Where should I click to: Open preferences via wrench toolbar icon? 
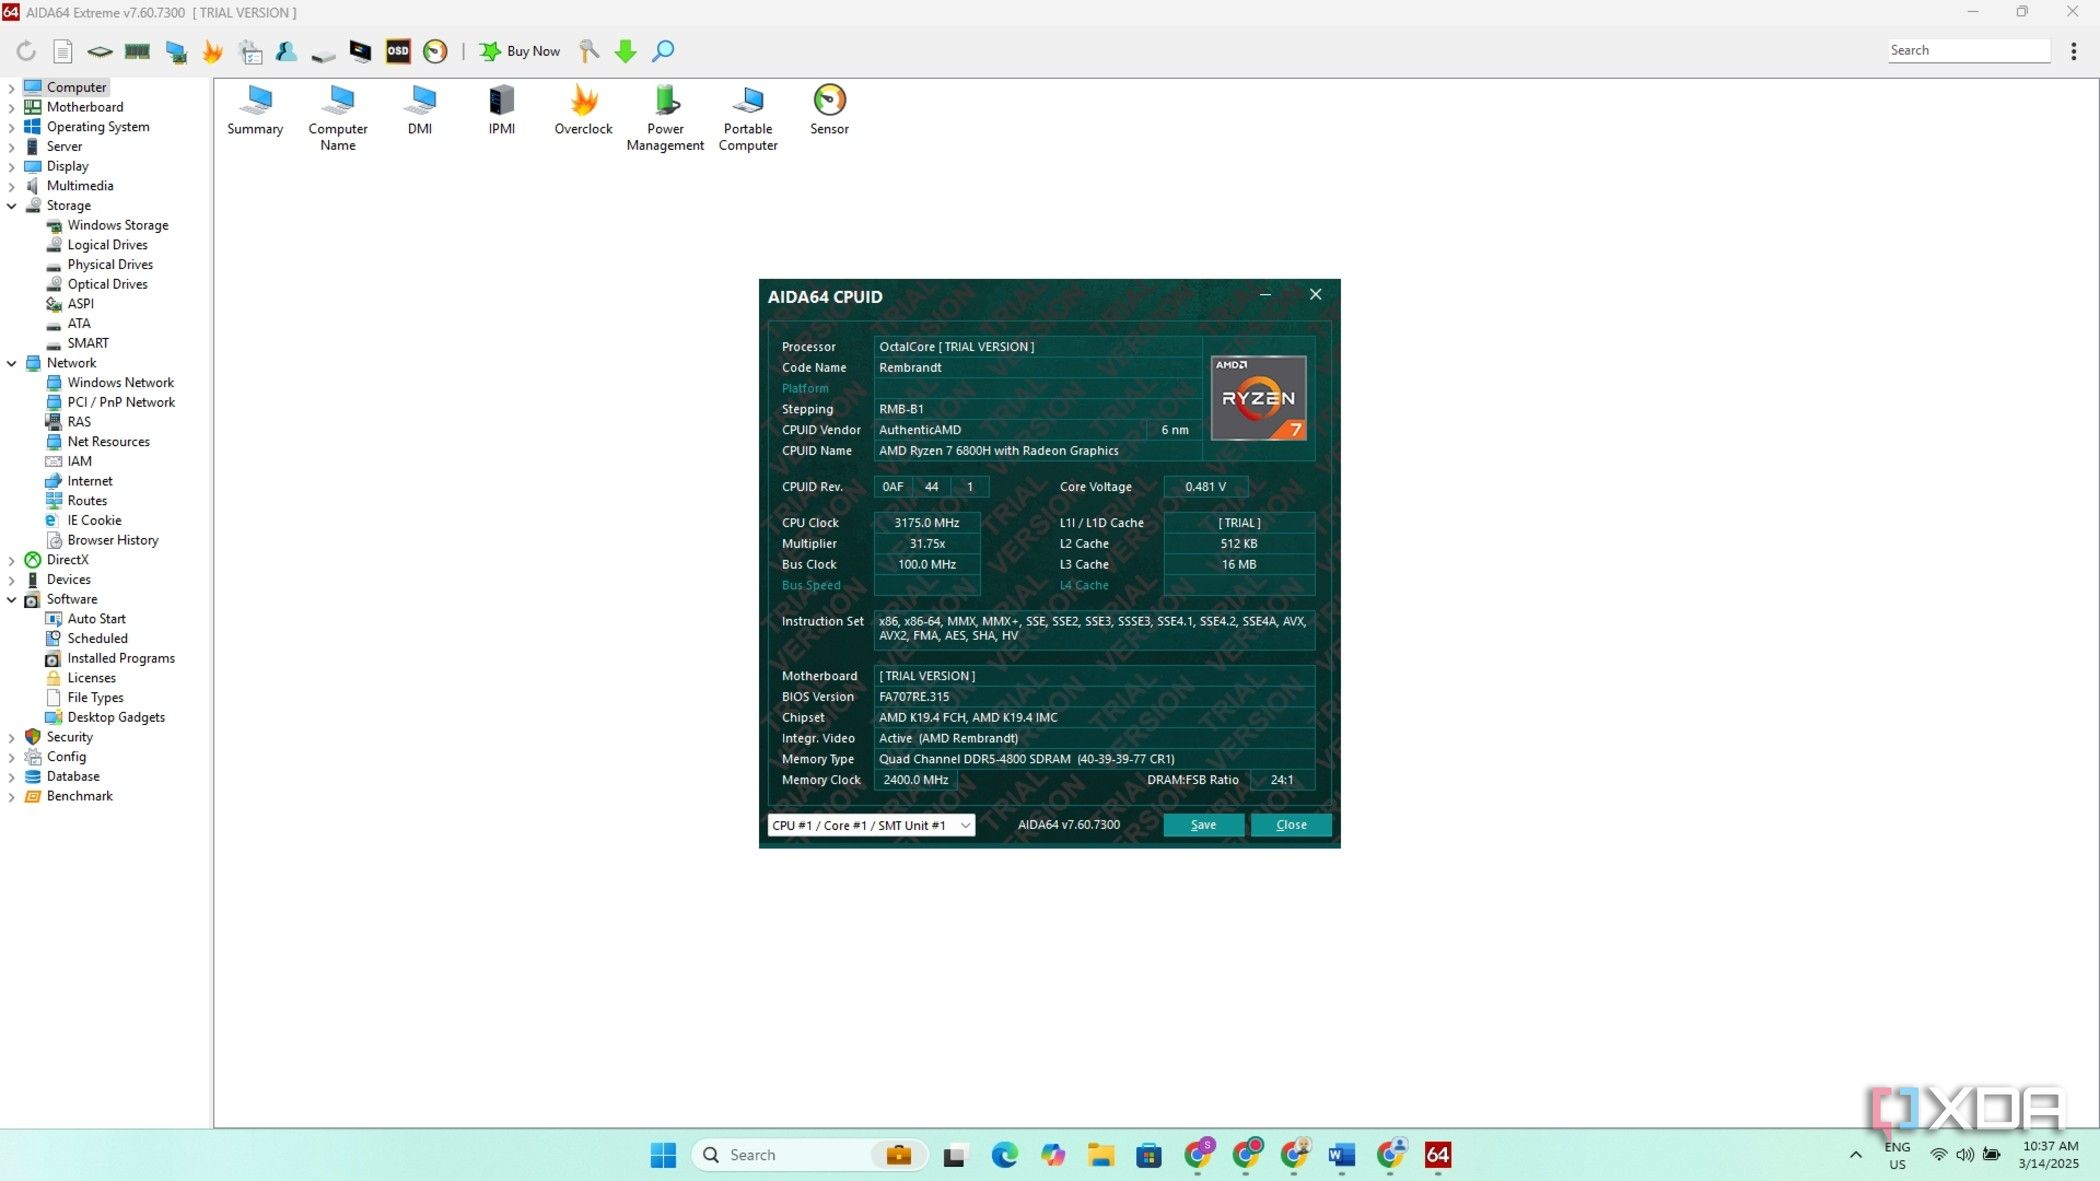(589, 51)
